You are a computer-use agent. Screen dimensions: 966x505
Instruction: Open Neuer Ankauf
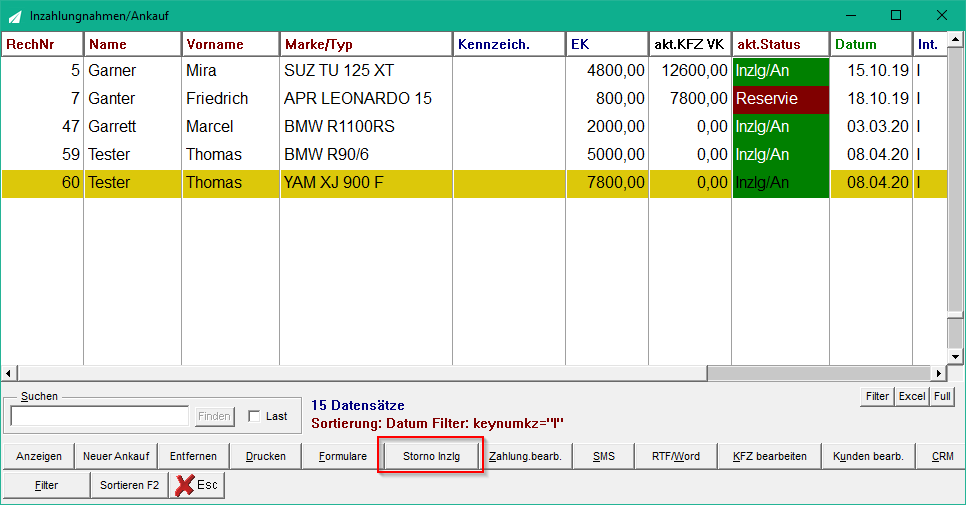(116, 456)
